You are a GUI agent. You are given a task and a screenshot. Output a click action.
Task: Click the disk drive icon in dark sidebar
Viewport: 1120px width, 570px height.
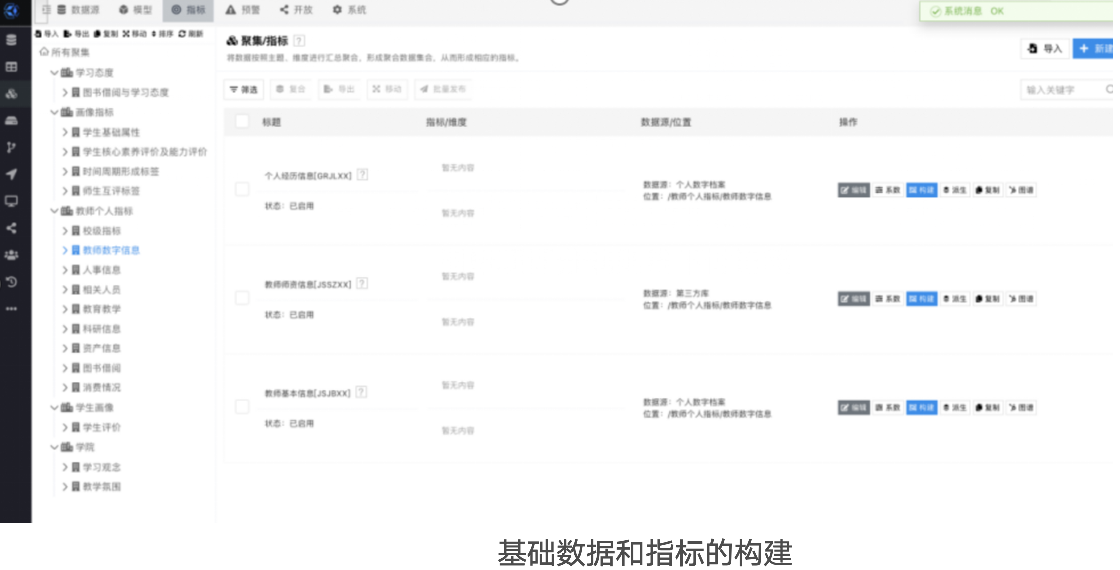point(11,121)
